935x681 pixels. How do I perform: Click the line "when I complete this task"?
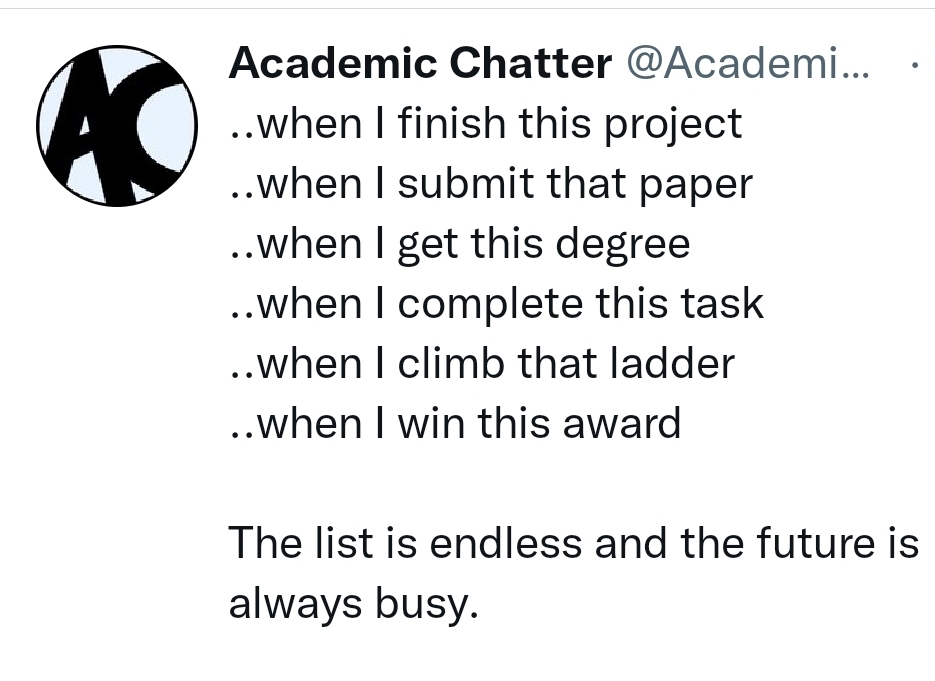[x=497, y=304]
